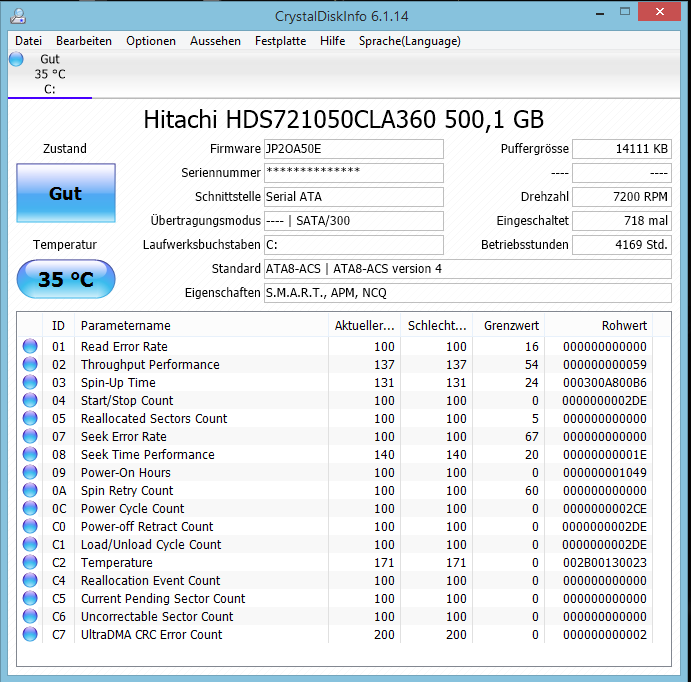The height and width of the screenshot is (682, 691).
Task: Click the Puffergrösse value 14111 KB
Action: point(622,149)
